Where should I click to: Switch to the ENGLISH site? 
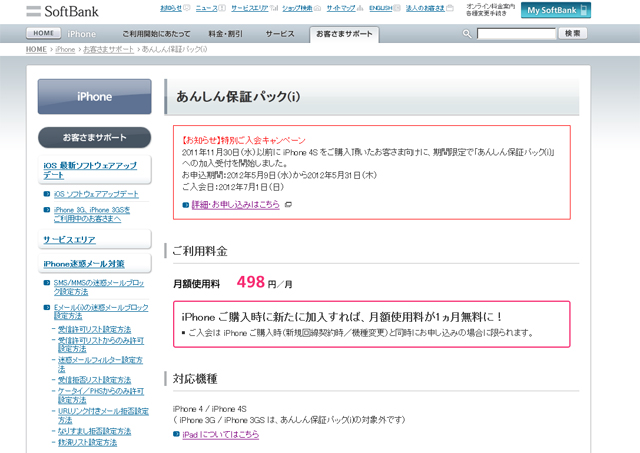pyautogui.click(x=380, y=8)
